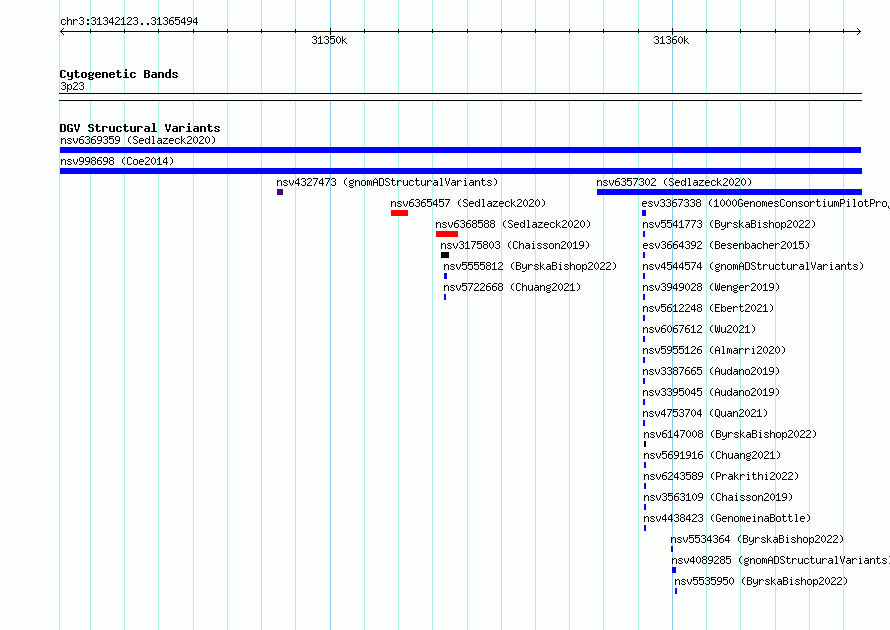Click nsv5722668 (Chuang2021) label
The image size is (890, 630).
513,287
